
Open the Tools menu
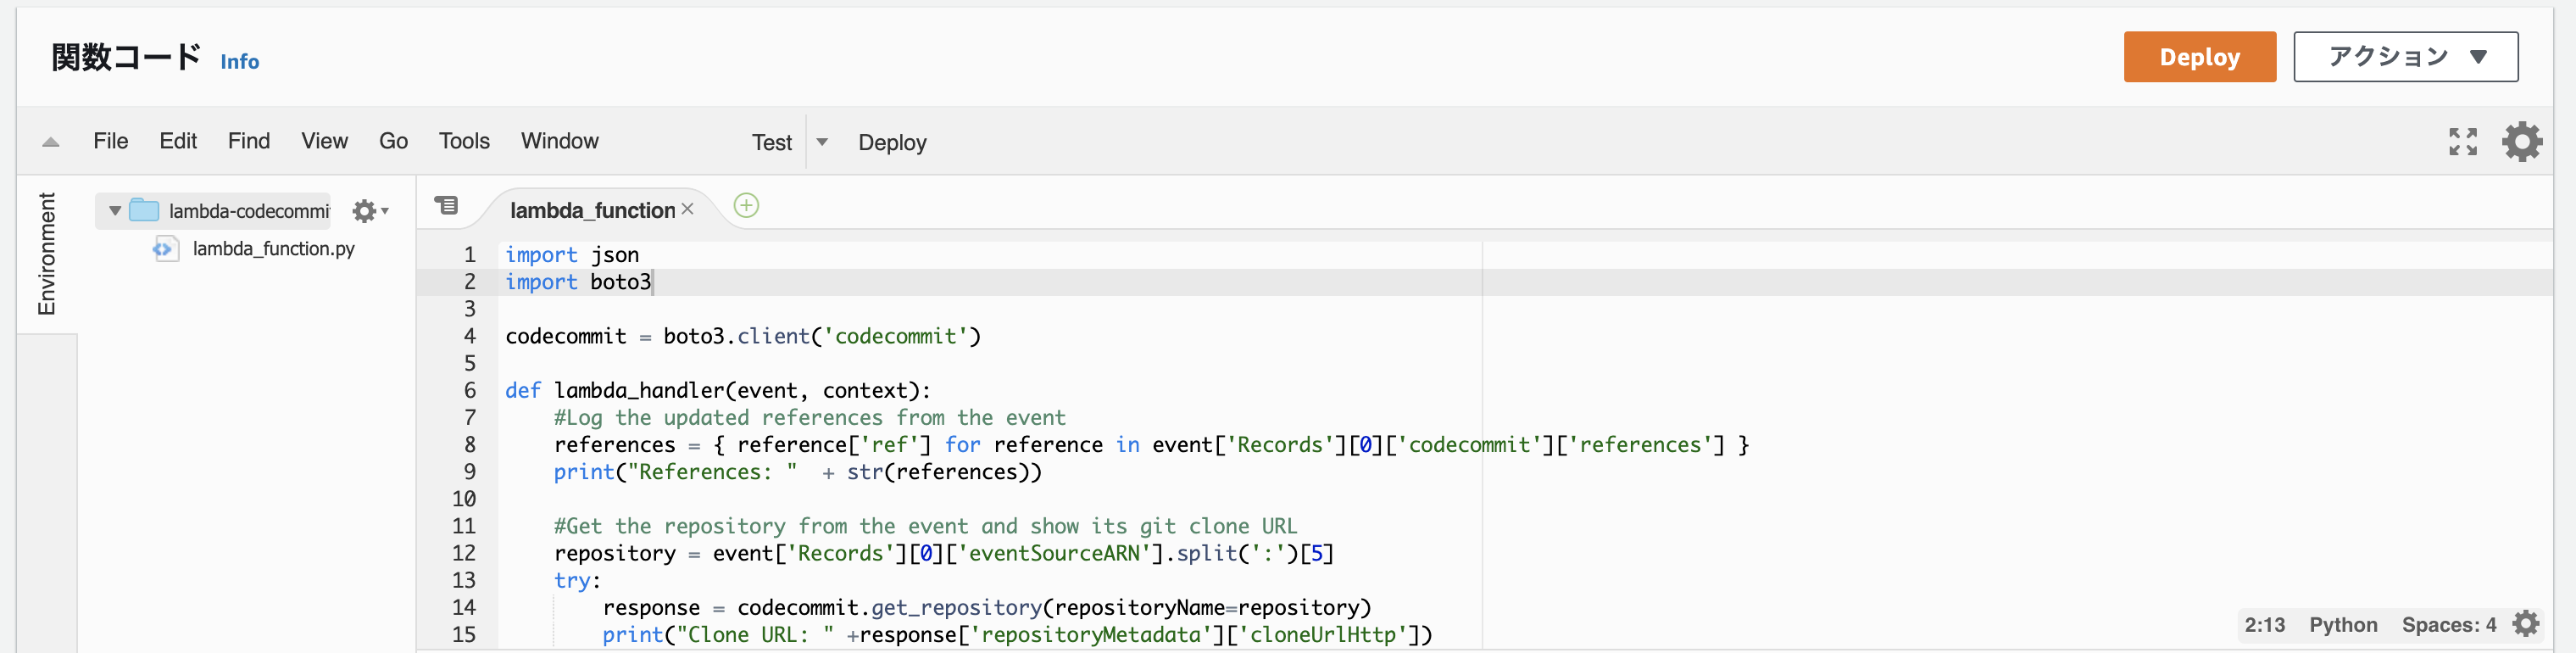464,141
